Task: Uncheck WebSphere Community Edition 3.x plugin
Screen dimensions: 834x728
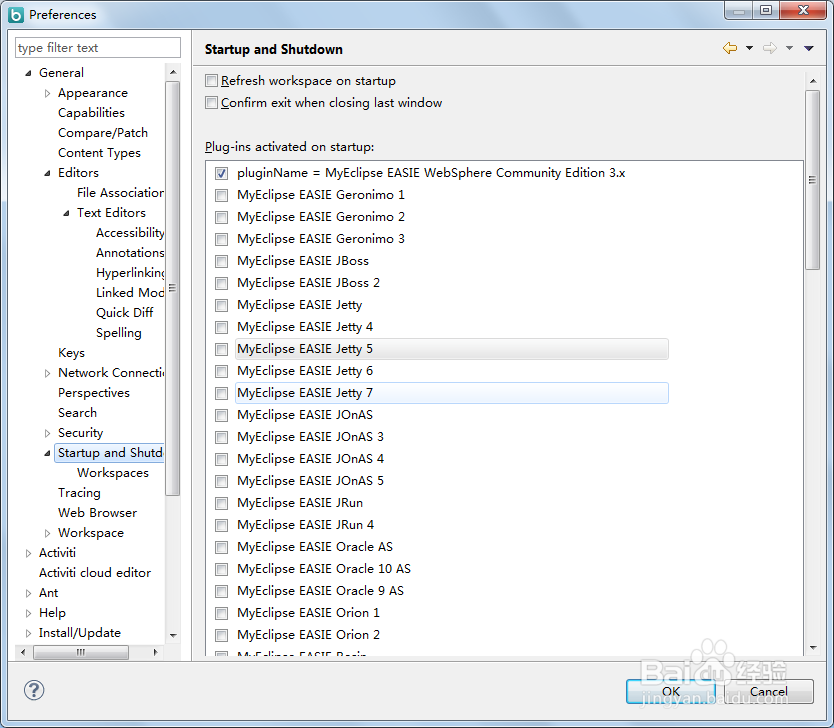Action: [222, 173]
